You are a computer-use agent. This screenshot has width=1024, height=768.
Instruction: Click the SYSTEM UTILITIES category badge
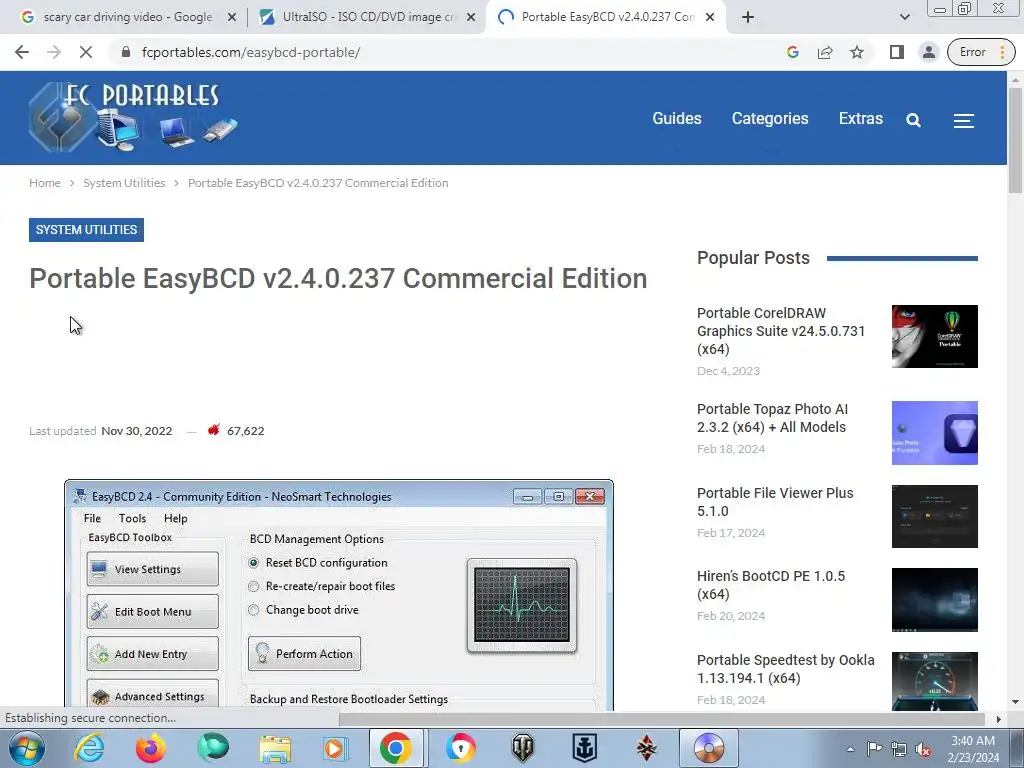[86, 230]
